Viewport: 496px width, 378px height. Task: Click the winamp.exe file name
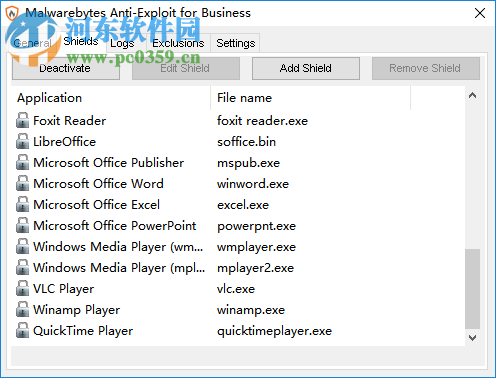(x=251, y=310)
